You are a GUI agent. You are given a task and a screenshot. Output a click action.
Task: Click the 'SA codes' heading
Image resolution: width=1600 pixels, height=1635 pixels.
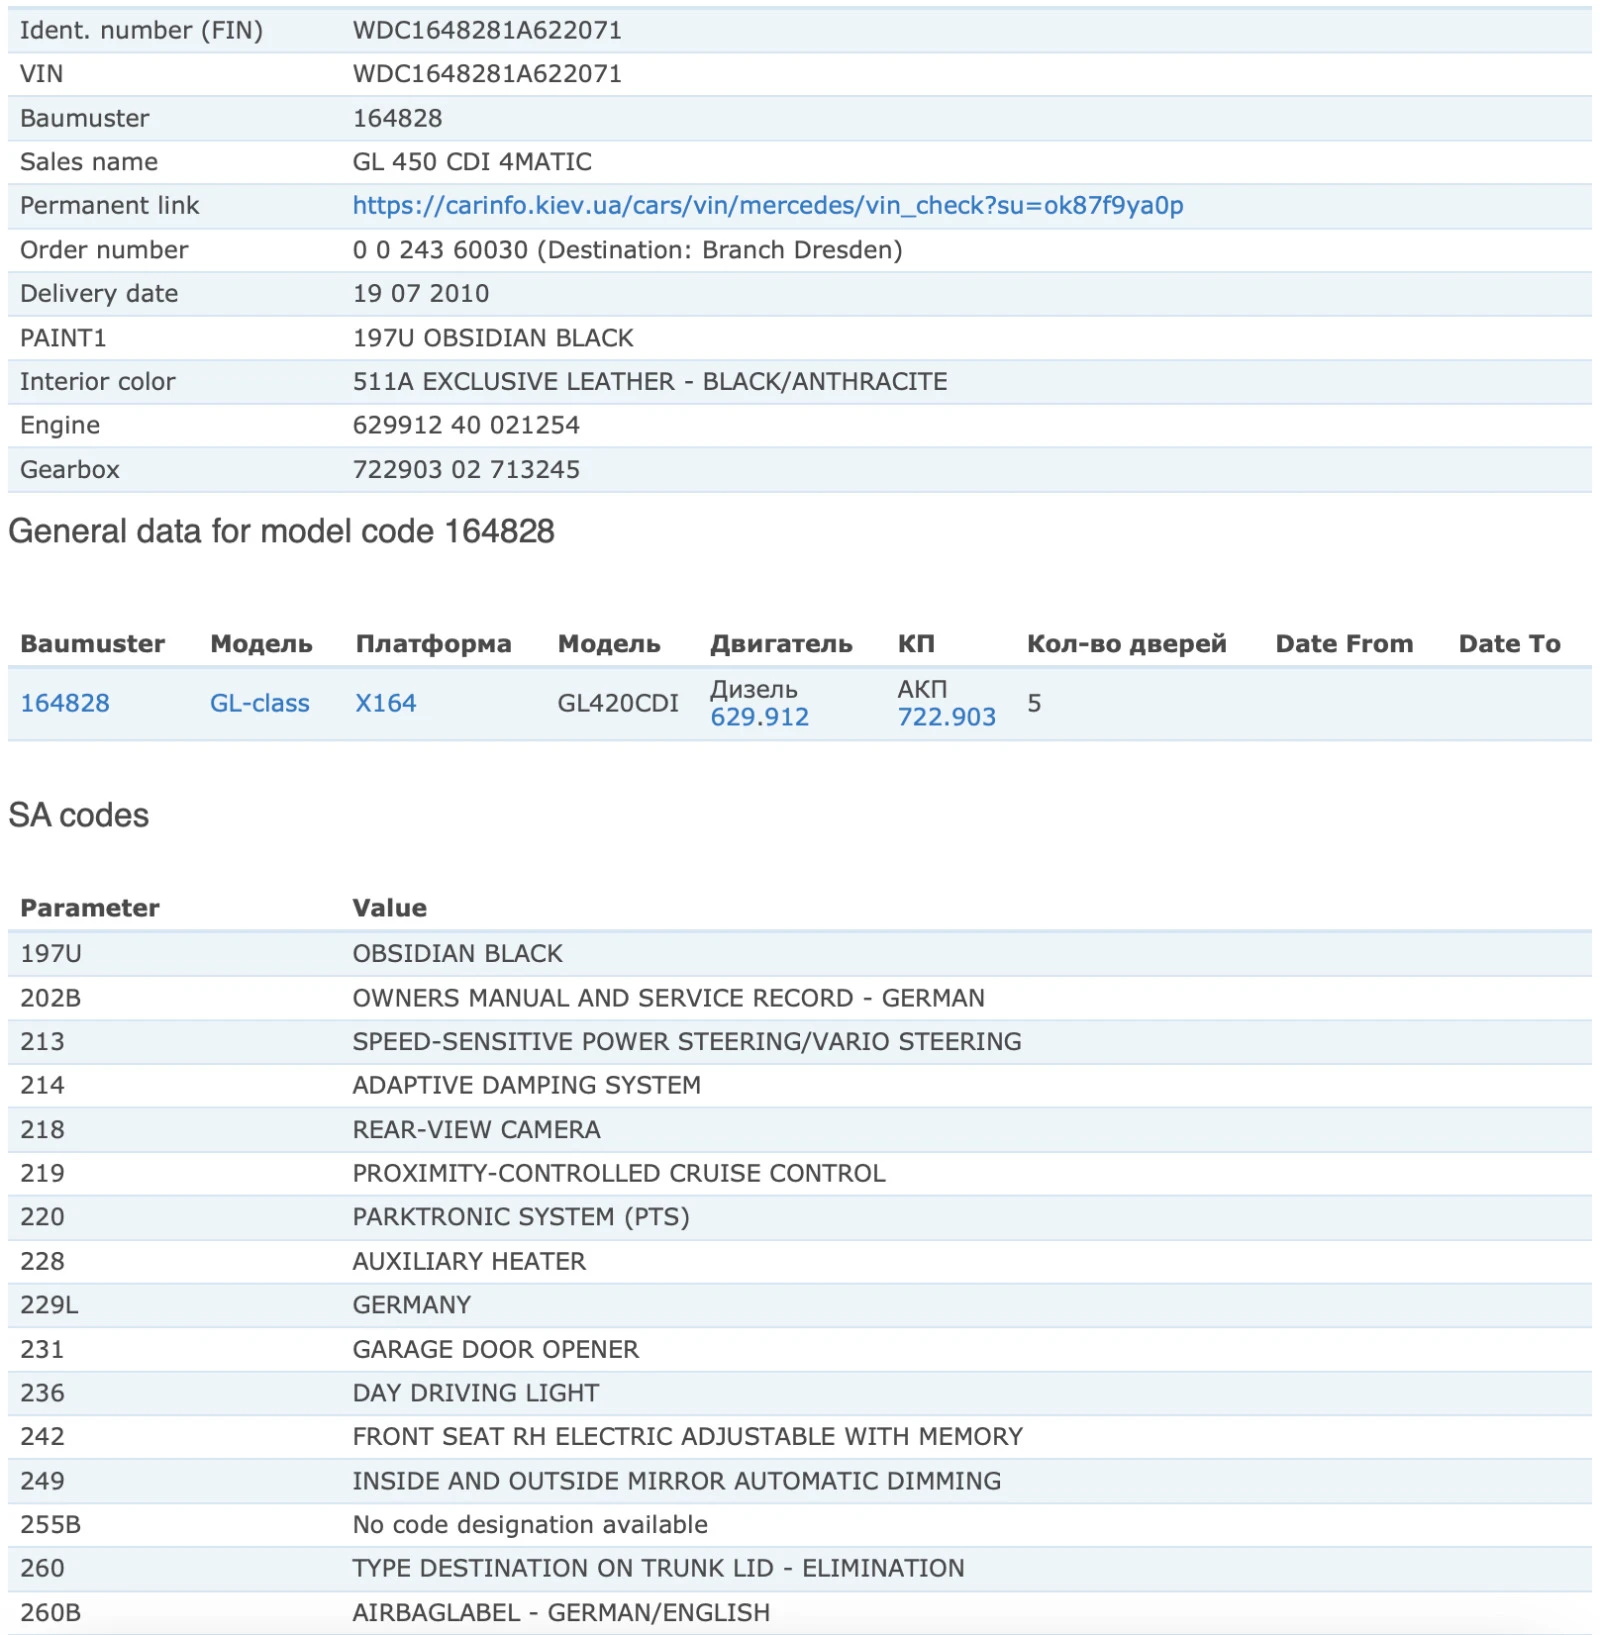point(79,815)
